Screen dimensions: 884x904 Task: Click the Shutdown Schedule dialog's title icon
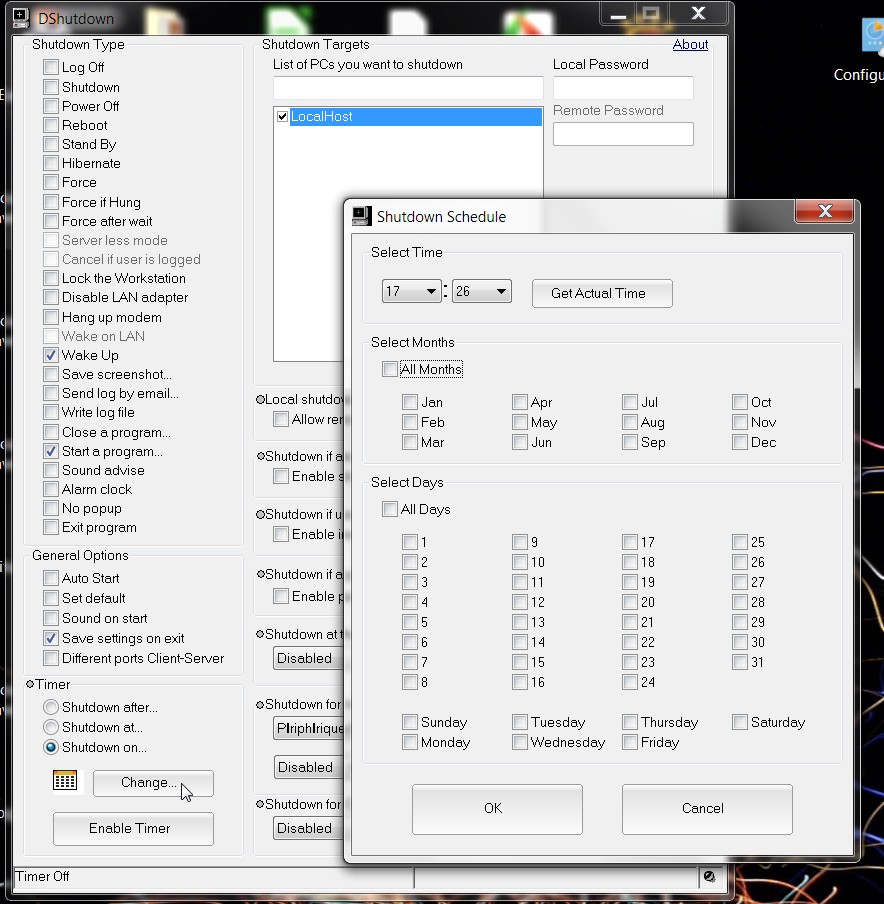[362, 216]
